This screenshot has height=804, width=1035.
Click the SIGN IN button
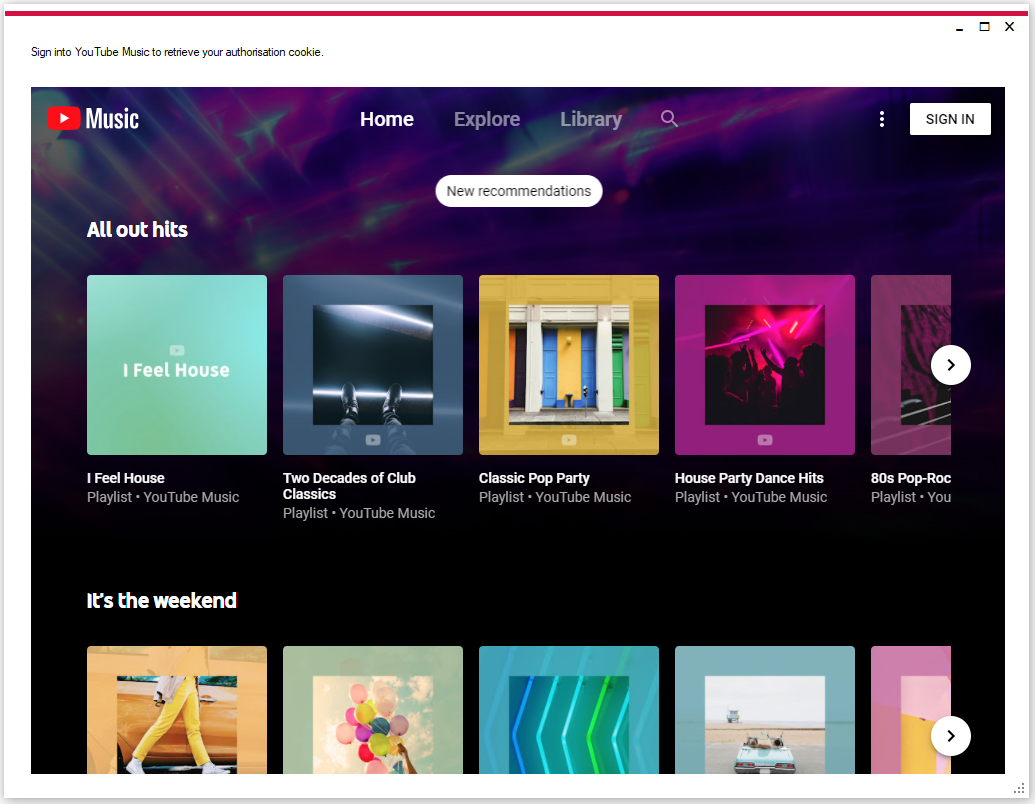[950, 119]
